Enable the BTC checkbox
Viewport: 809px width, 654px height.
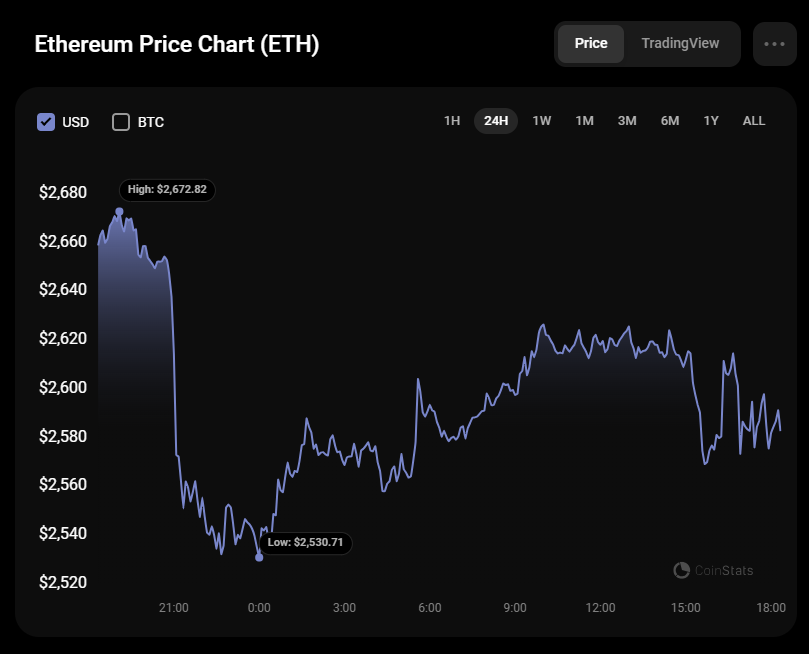point(121,121)
